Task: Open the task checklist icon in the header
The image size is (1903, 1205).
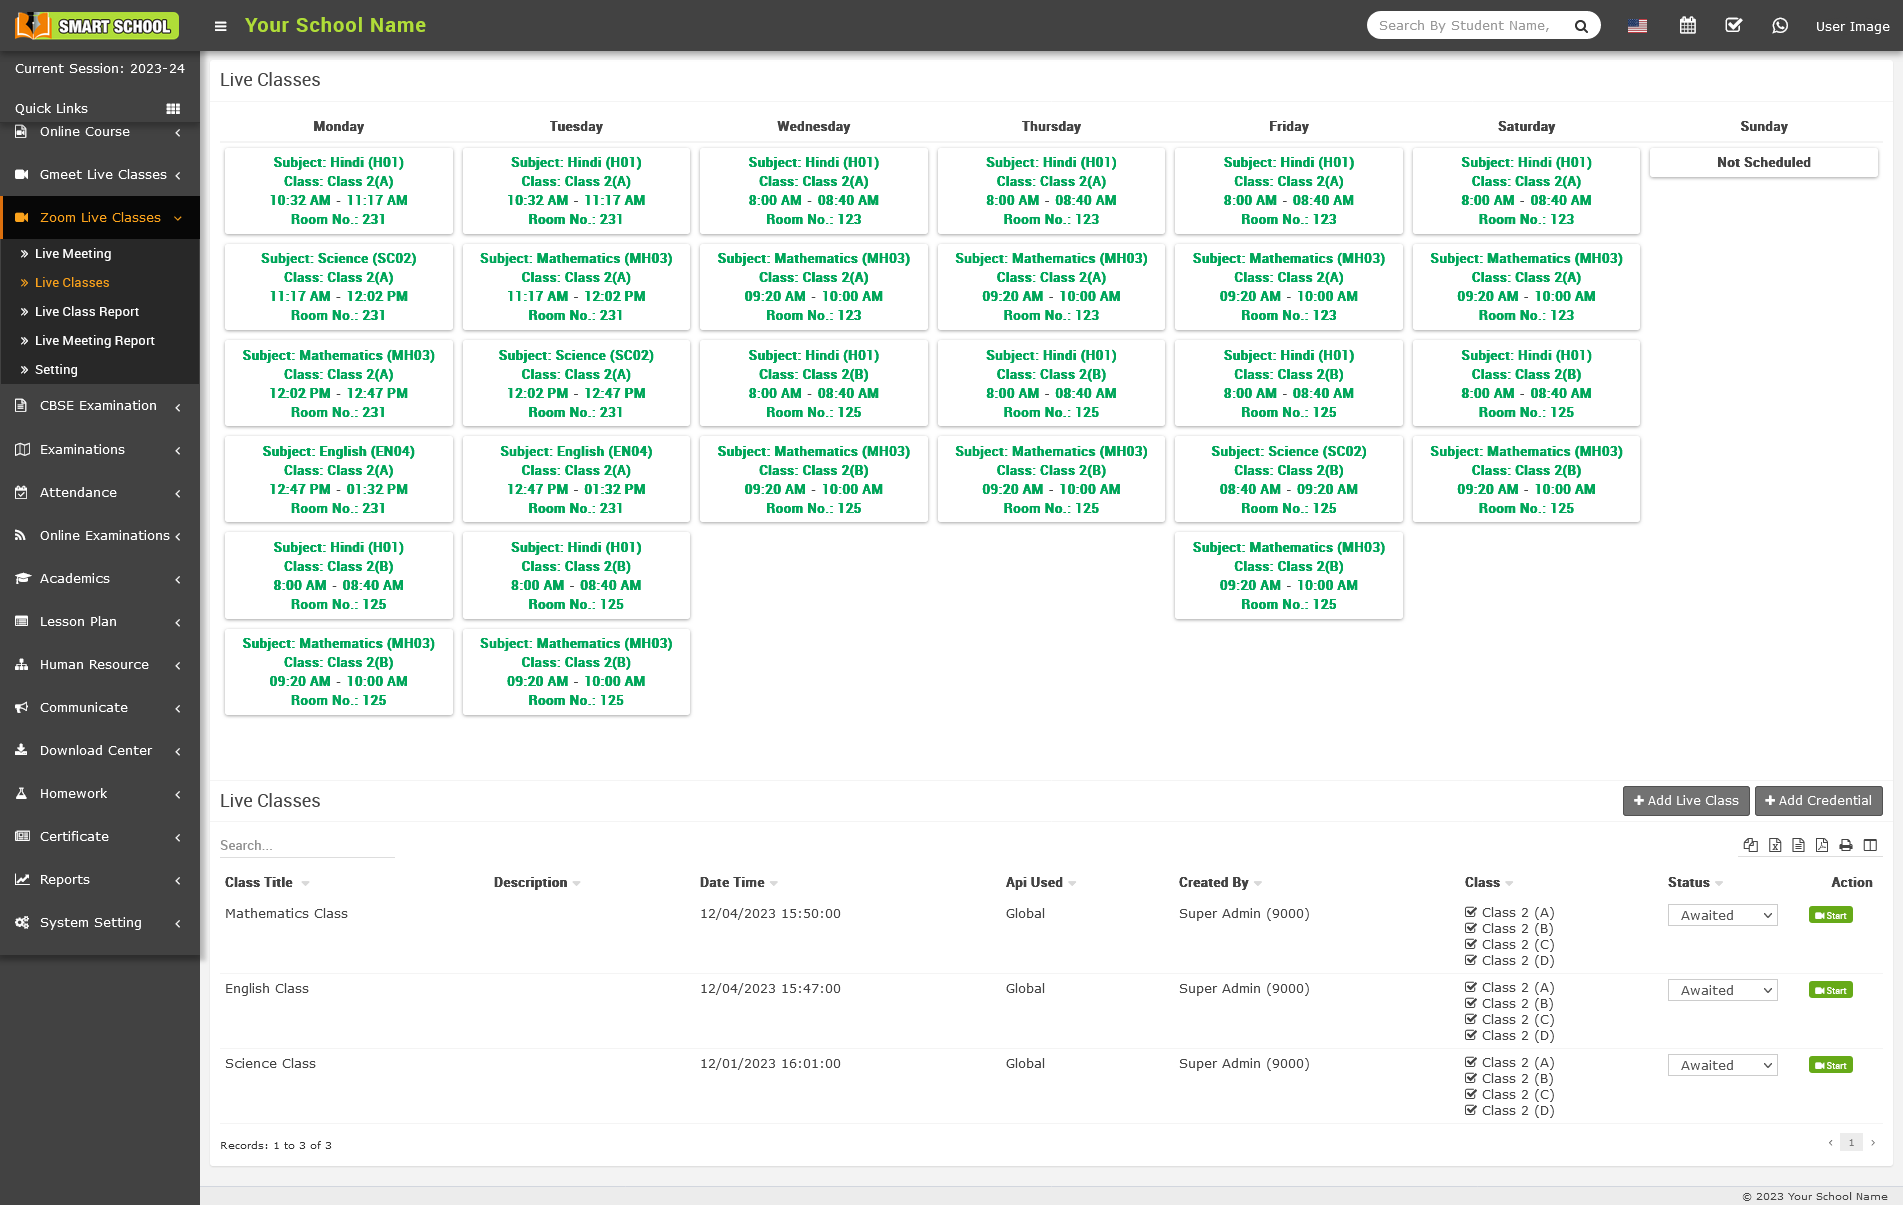Action: click(1734, 26)
